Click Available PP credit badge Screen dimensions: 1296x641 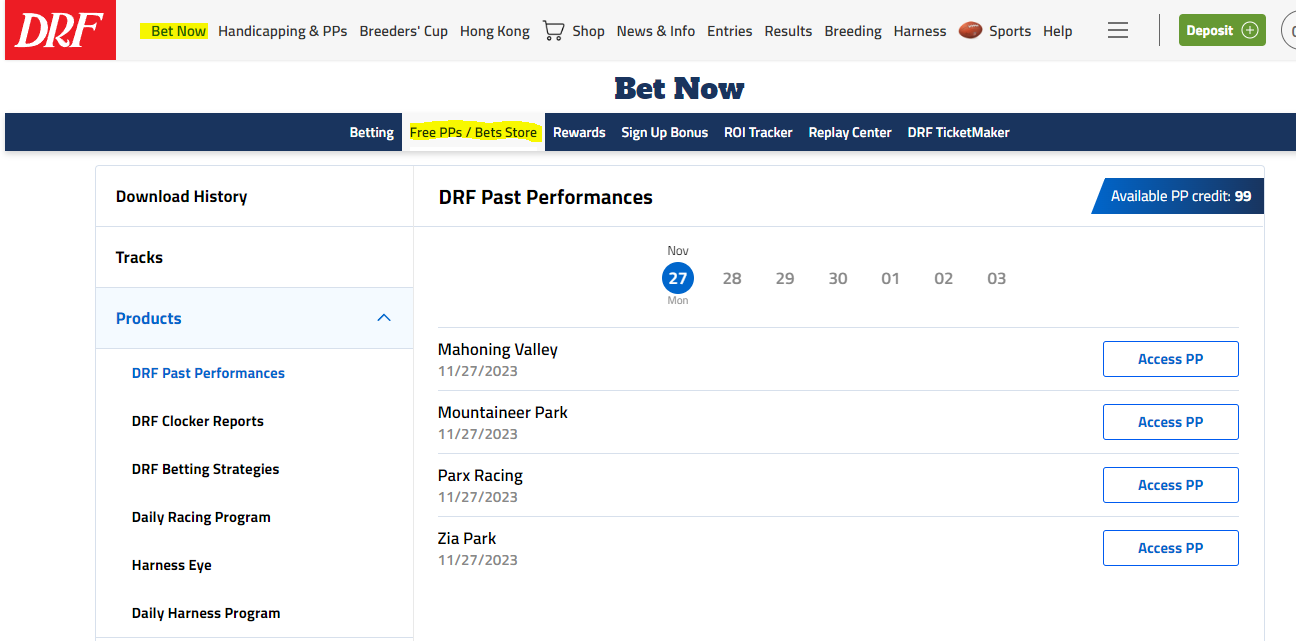[x=1178, y=196]
